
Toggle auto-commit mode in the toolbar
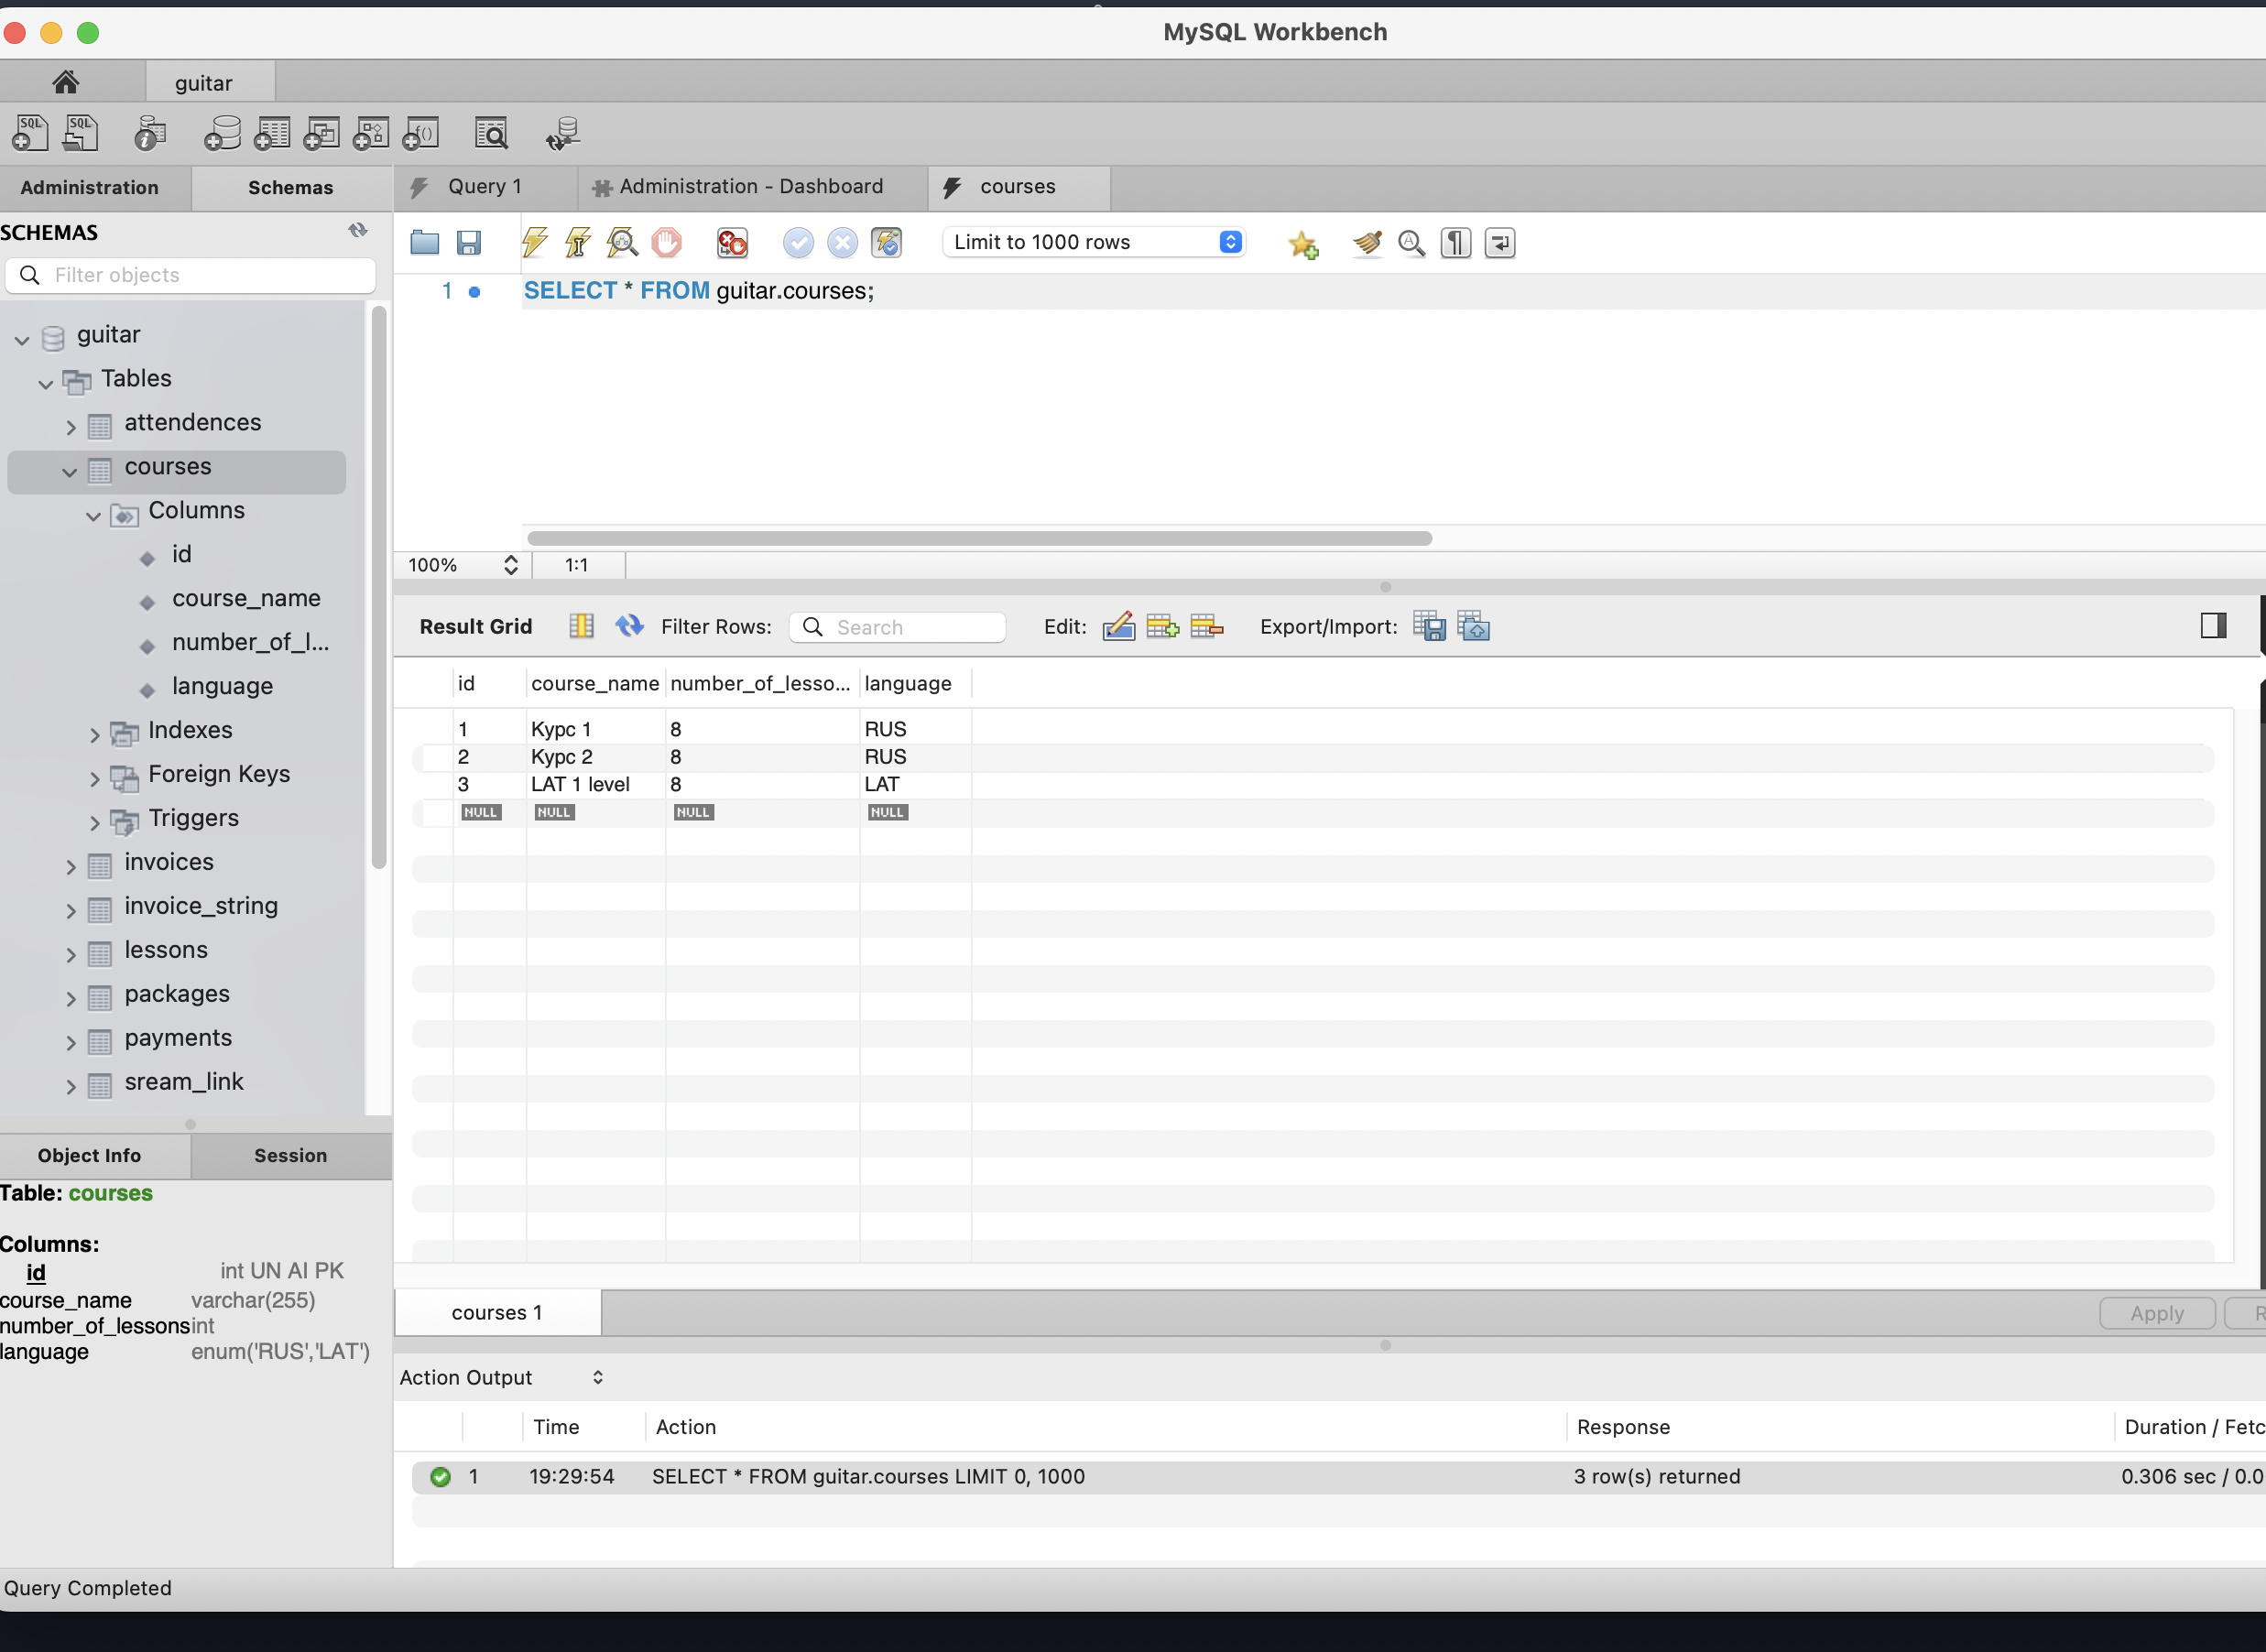(x=886, y=242)
